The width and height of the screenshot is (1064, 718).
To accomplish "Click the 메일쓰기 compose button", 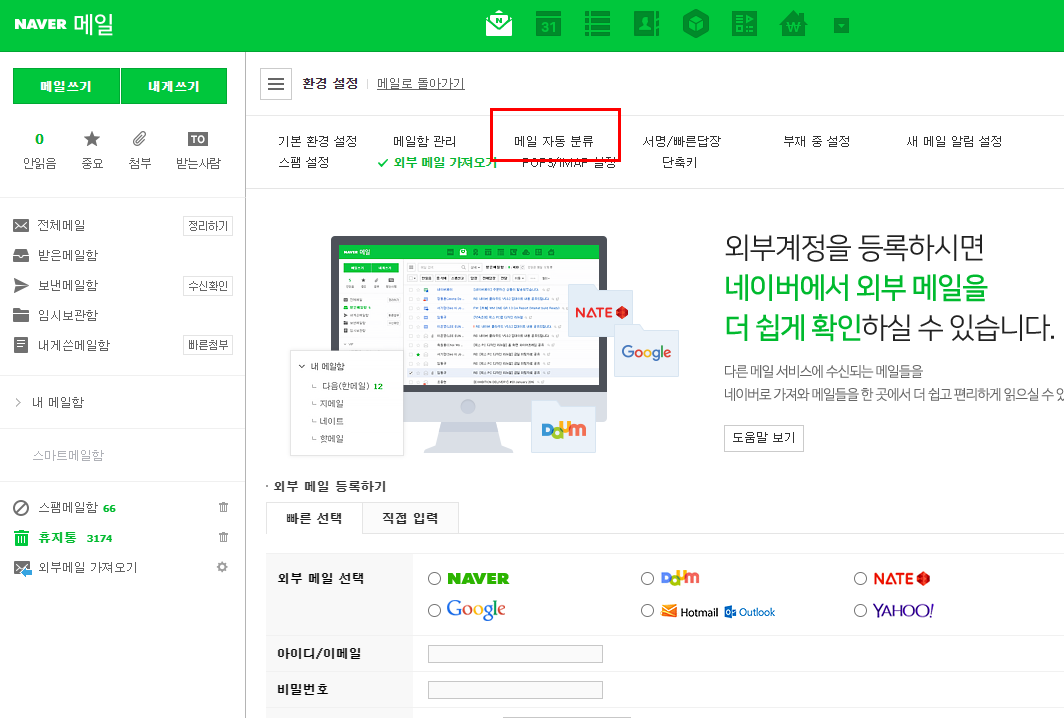I will pos(66,86).
